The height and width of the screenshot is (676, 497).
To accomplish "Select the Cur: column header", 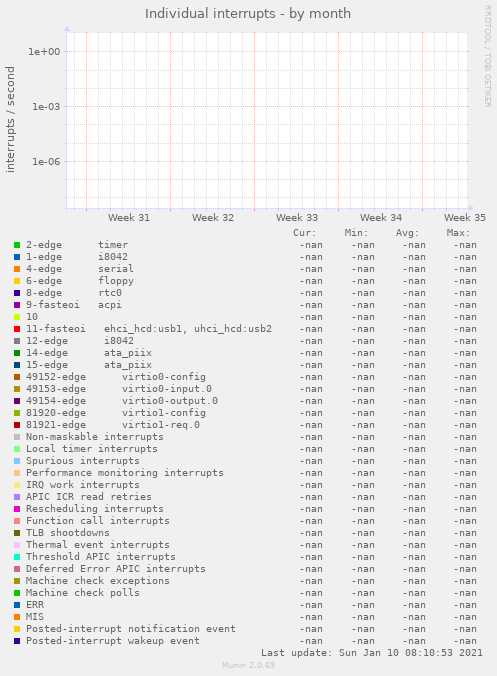I will tap(305, 233).
